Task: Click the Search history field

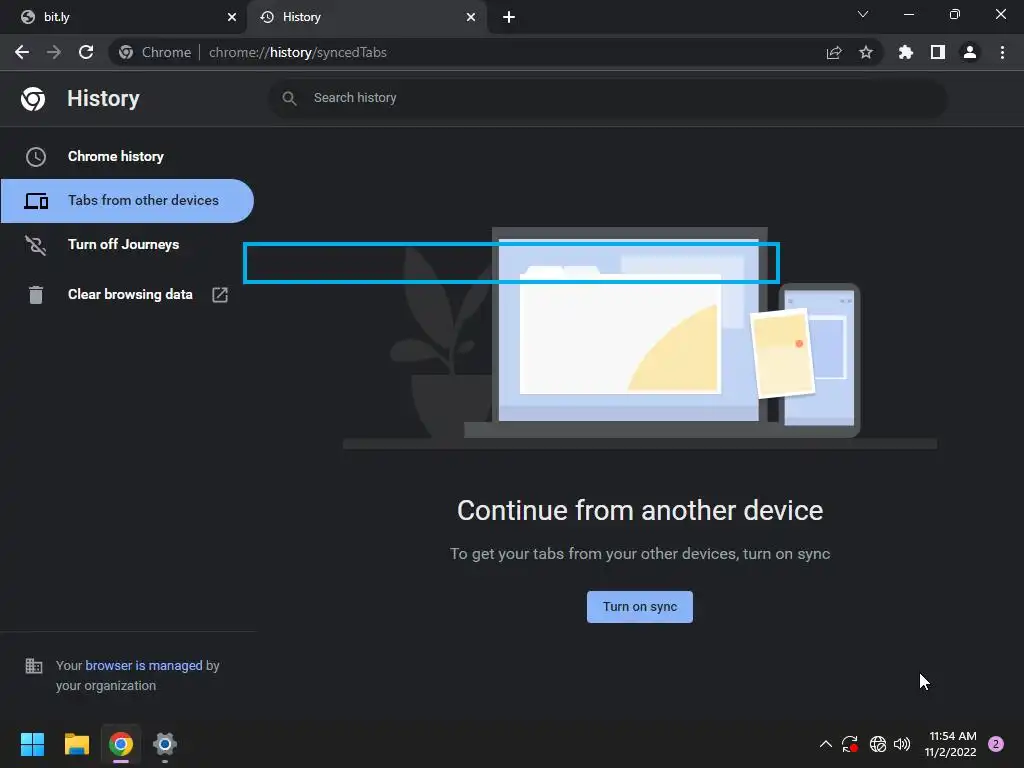Action: point(607,99)
